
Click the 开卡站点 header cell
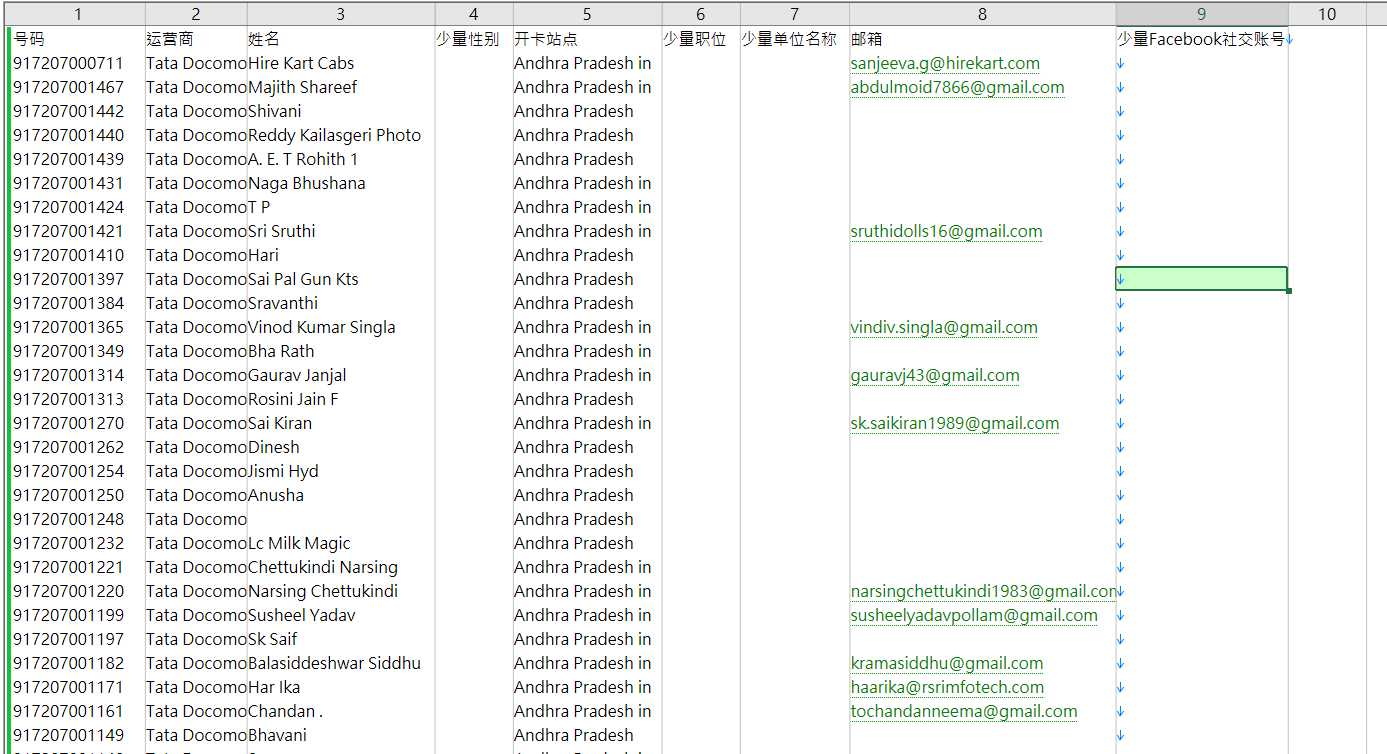(x=587, y=39)
